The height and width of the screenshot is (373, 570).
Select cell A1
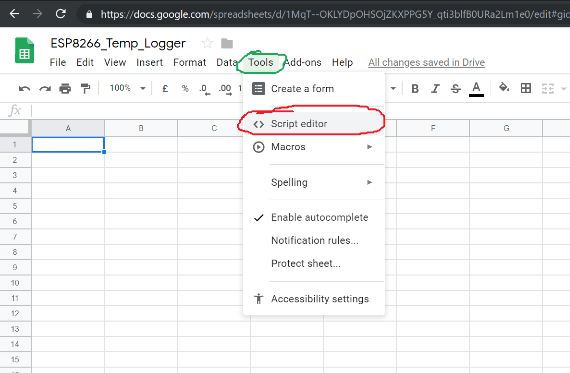pos(68,144)
